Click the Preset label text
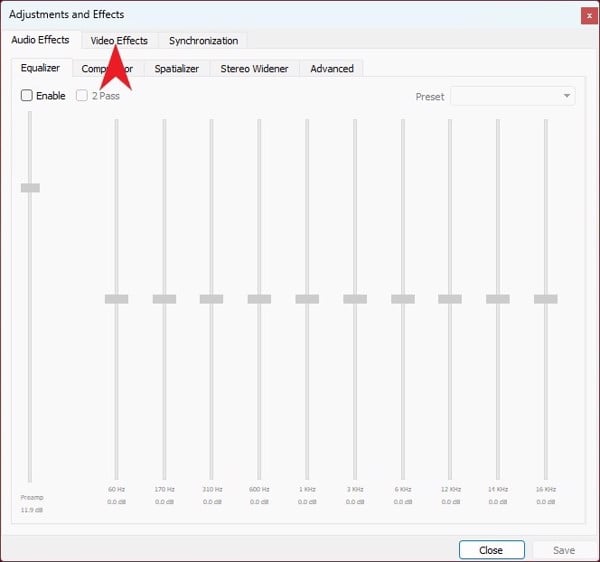Screen dimensions: 600x562 point(430,96)
